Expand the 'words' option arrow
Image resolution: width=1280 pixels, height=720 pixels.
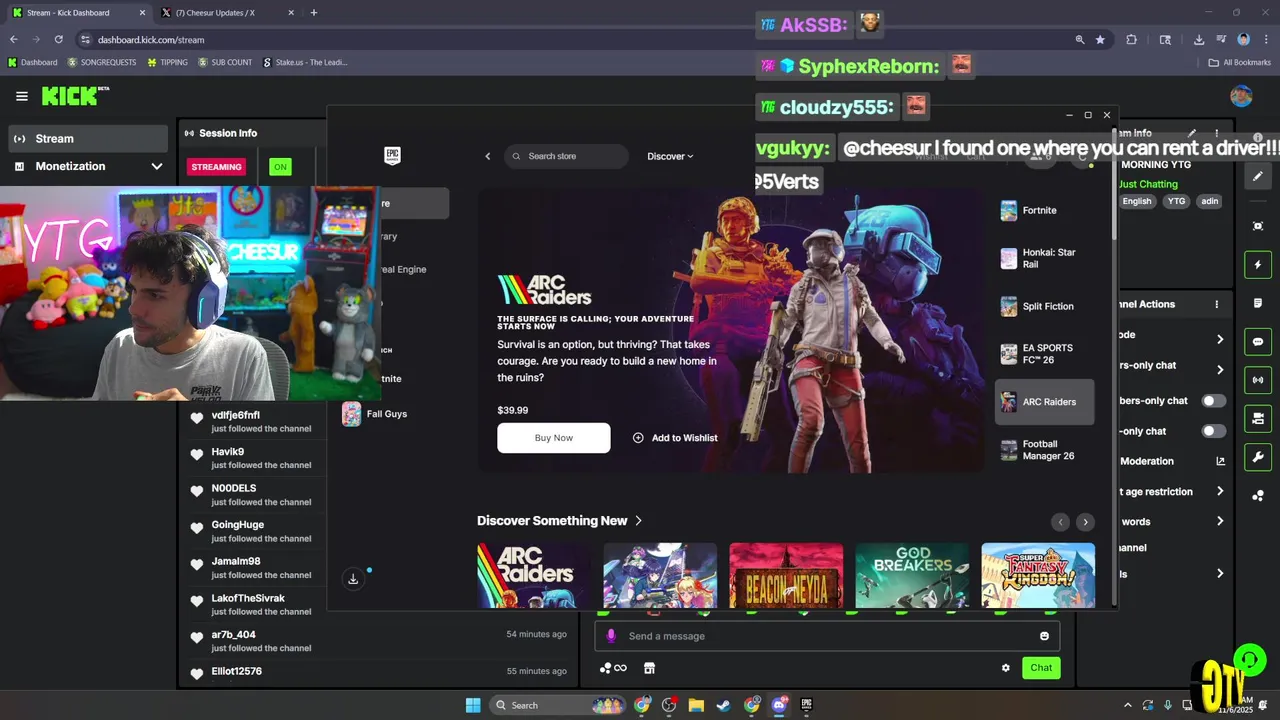[1220, 521]
